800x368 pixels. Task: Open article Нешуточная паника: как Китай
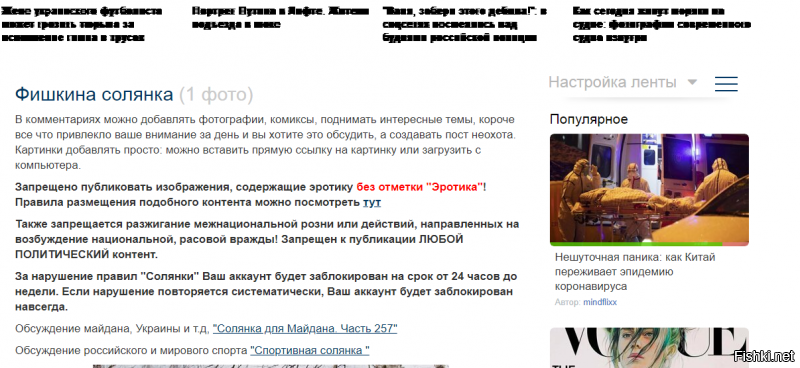coord(635,272)
